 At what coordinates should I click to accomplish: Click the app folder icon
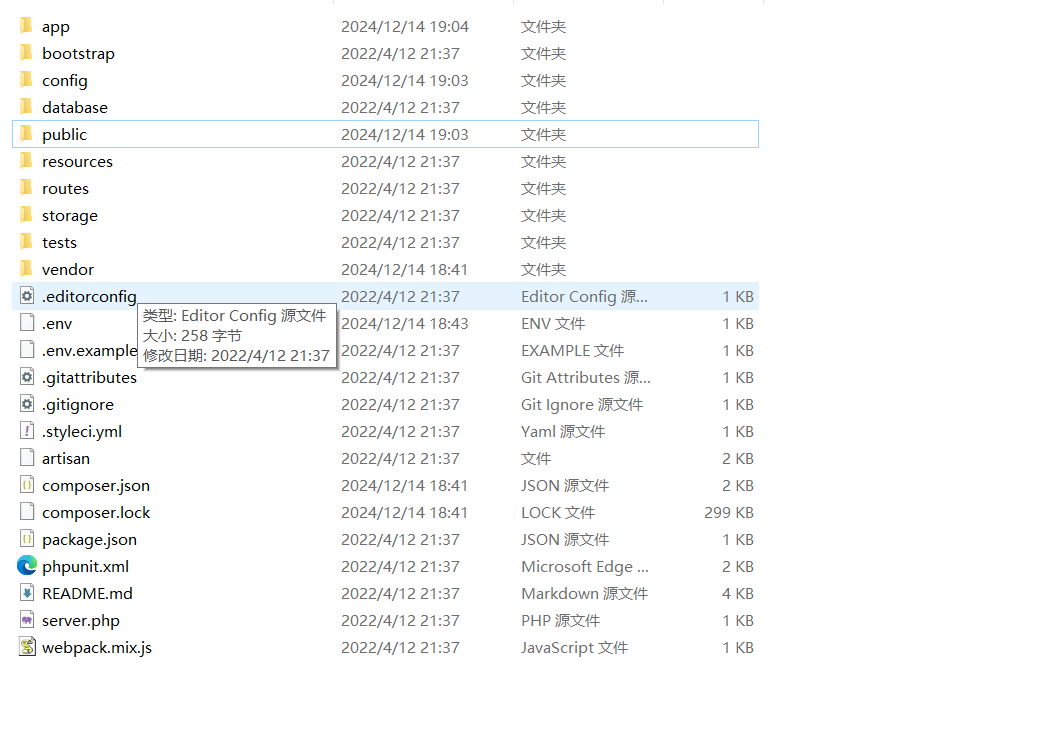coord(27,26)
